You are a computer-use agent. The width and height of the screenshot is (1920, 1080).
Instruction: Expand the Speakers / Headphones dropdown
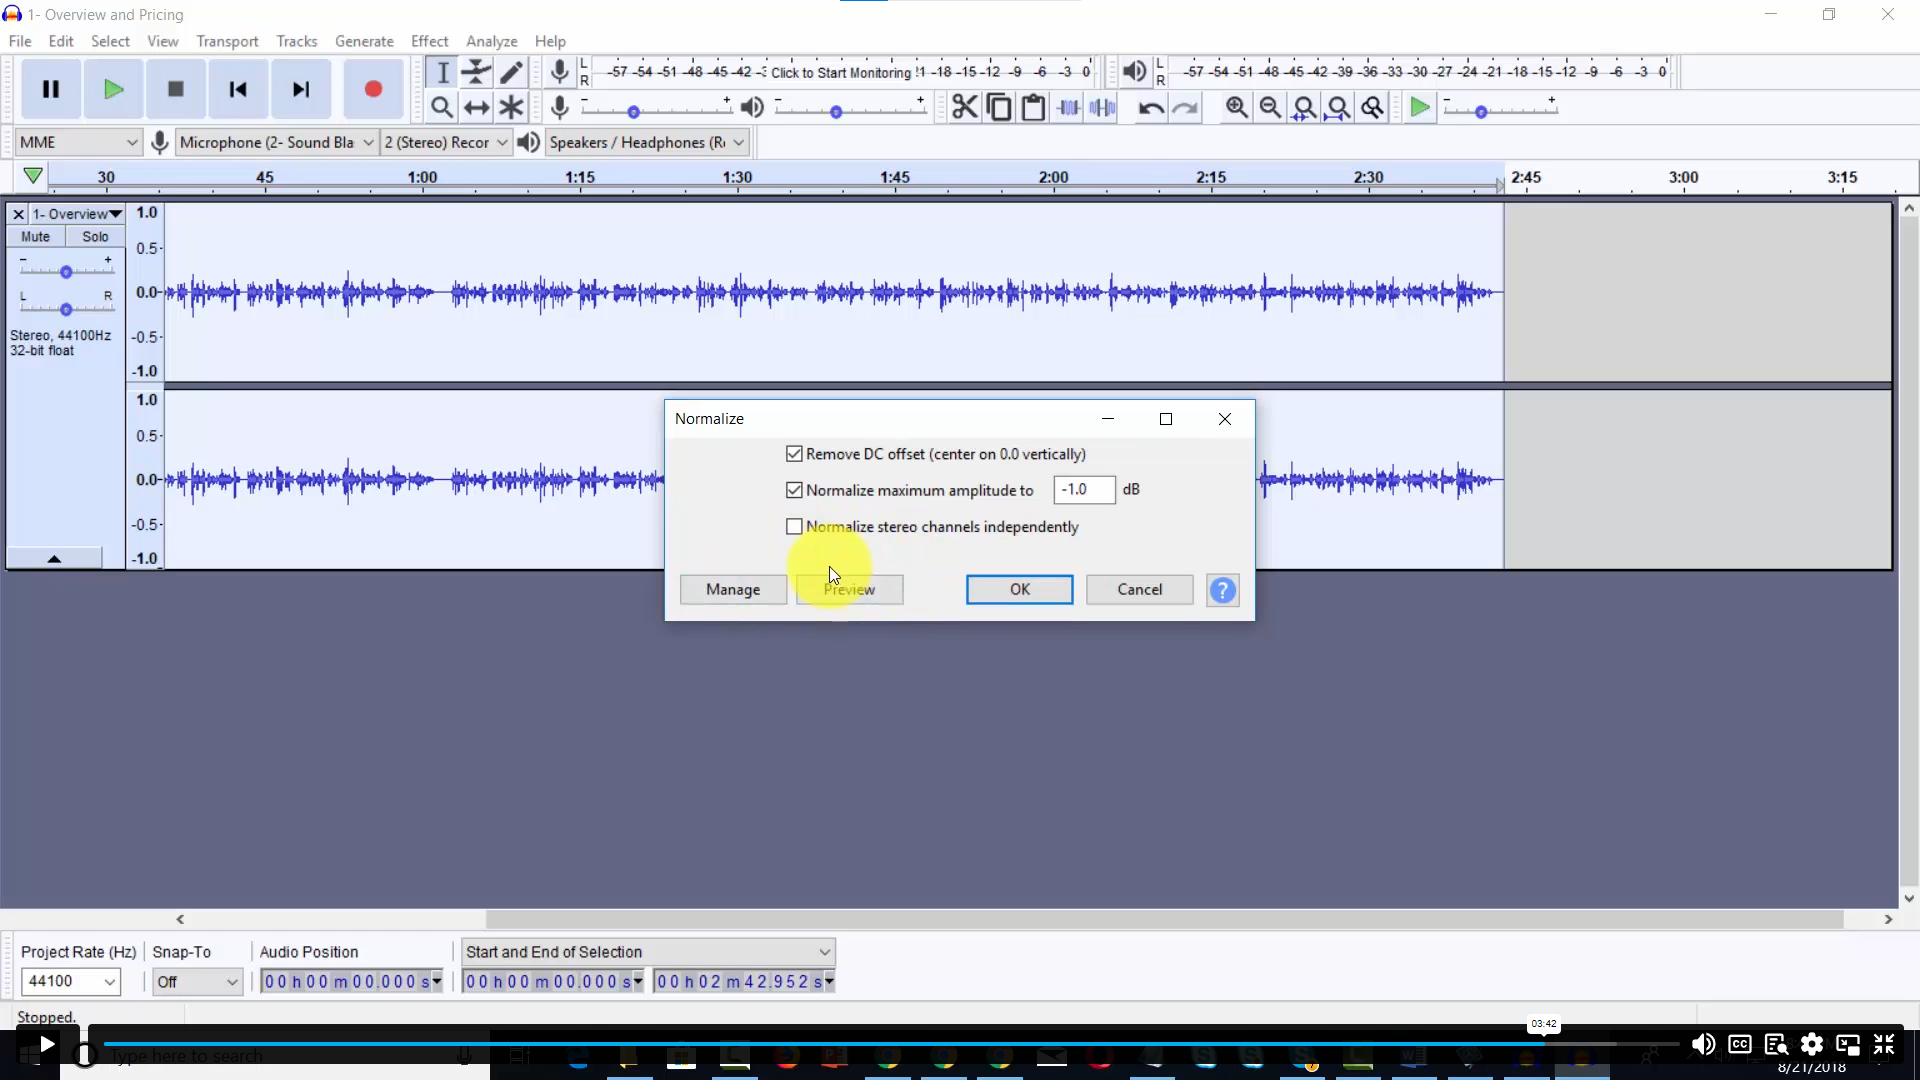(737, 142)
